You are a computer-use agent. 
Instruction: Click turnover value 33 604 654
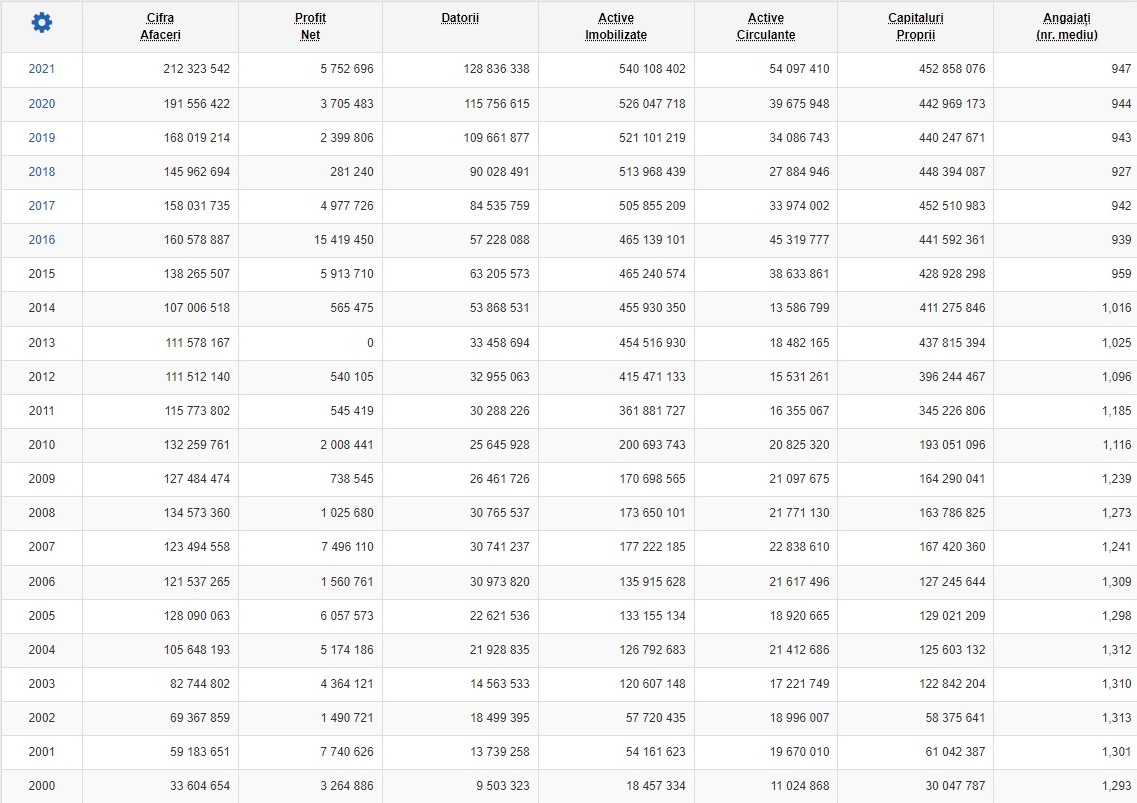(x=200, y=786)
